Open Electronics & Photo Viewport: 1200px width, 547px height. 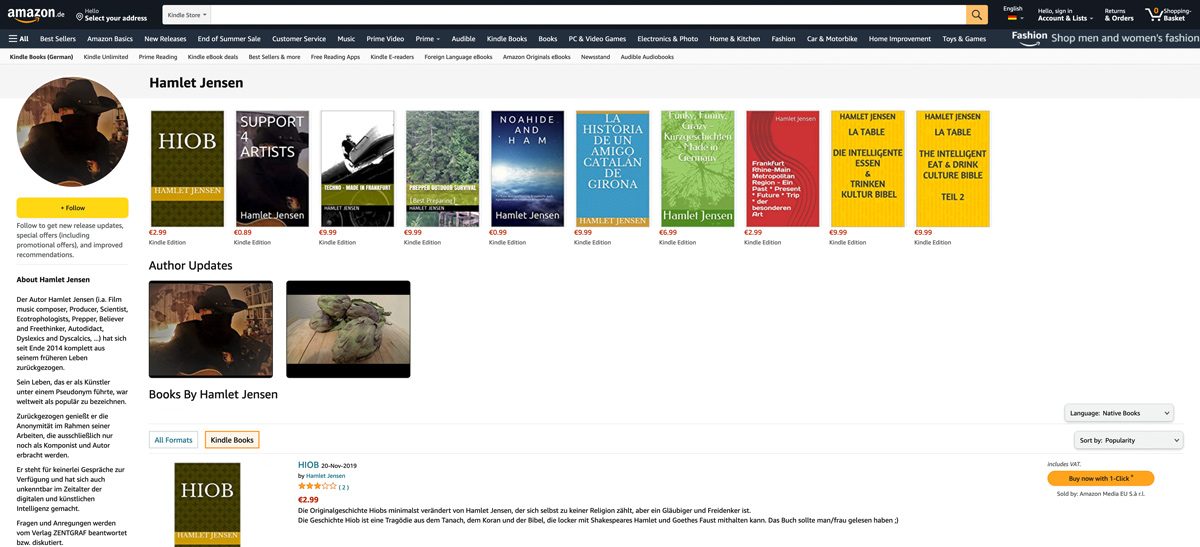[668, 39]
